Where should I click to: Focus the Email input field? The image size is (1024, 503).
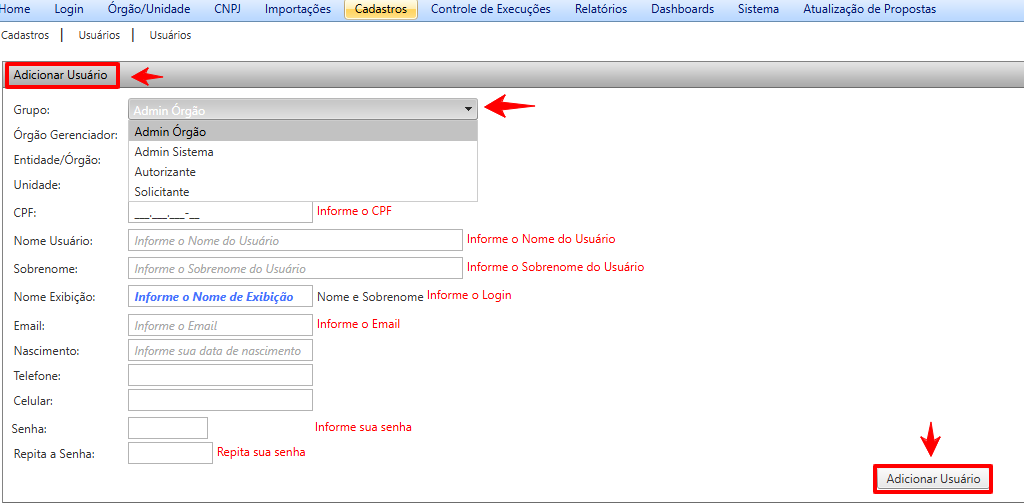click(x=220, y=325)
